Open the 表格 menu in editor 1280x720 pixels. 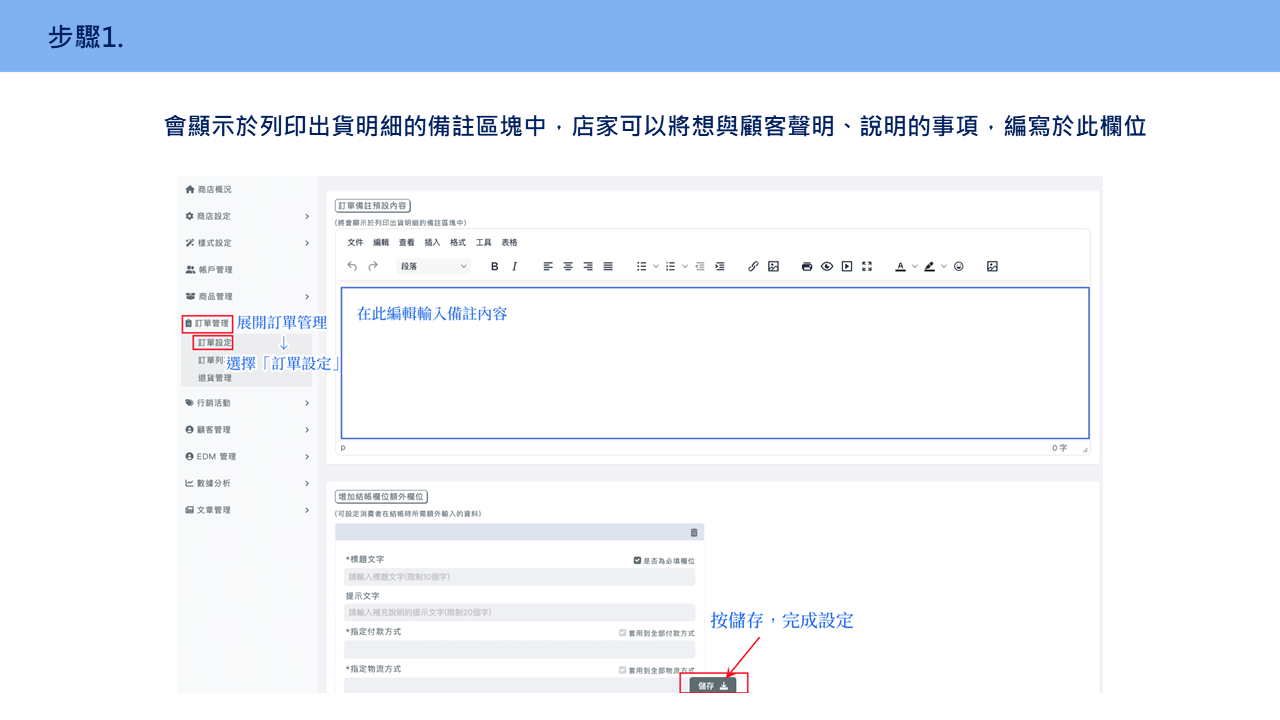[510, 242]
